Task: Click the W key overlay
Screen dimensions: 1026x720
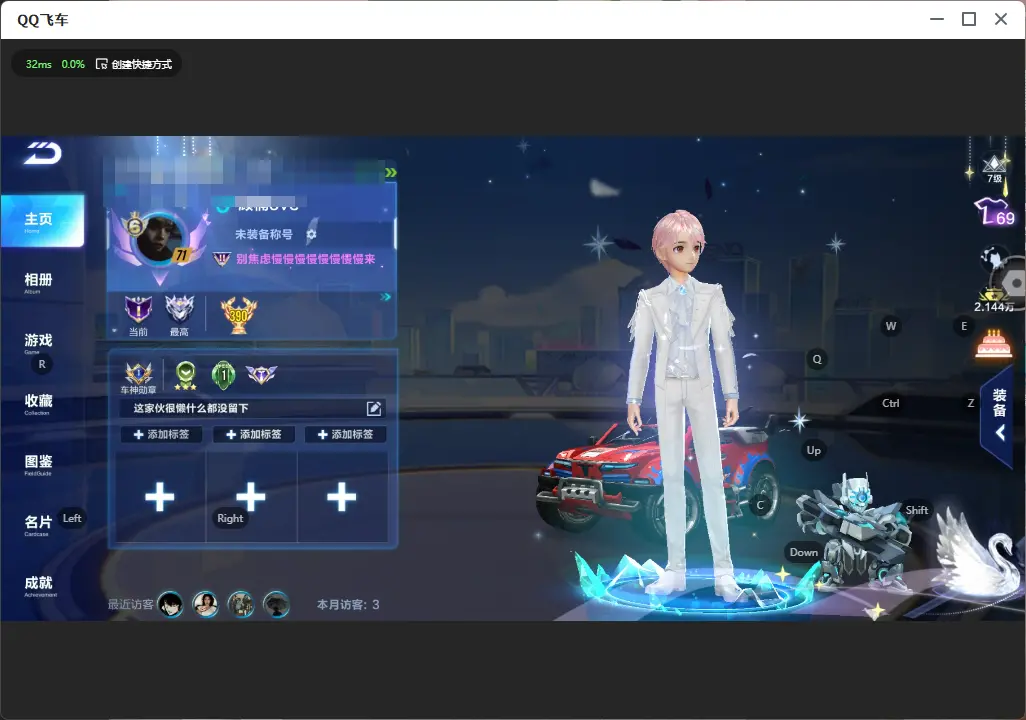Action: click(891, 326)
